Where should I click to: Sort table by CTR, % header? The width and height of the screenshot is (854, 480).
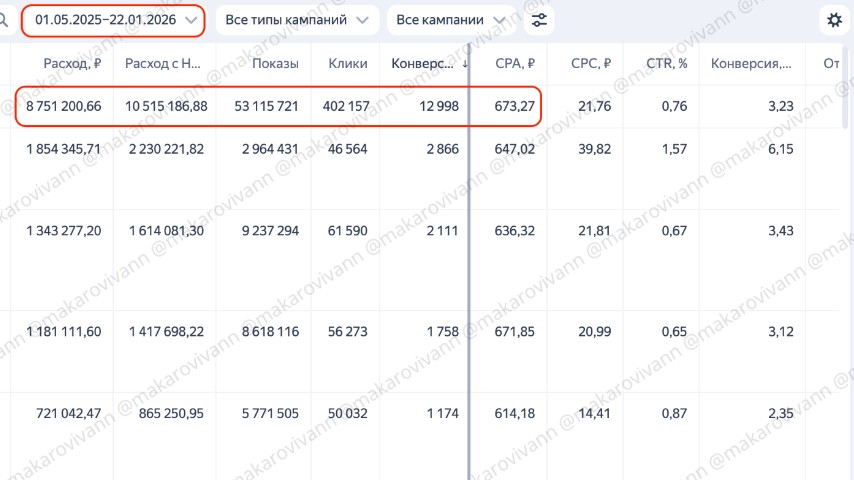pos(667,64)
